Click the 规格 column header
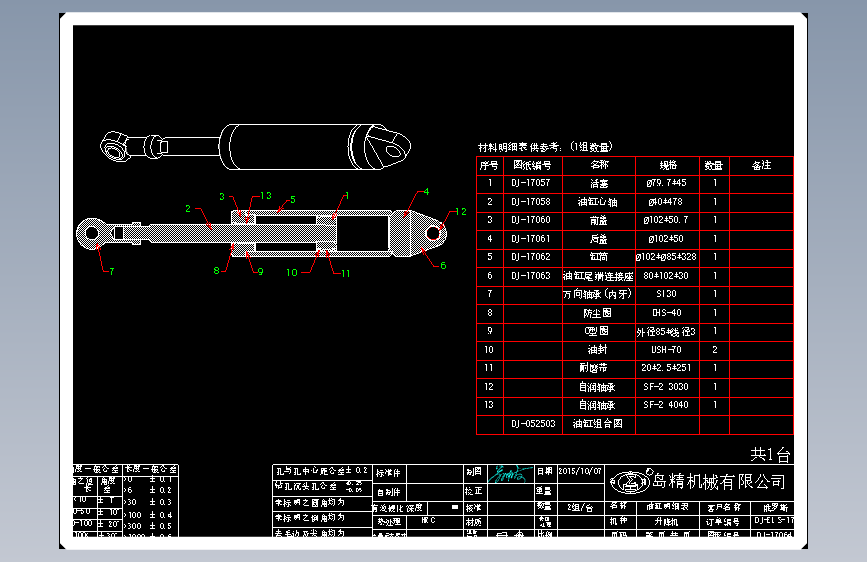This screenshot has height=562, width=867. click(x=668, y=165)
